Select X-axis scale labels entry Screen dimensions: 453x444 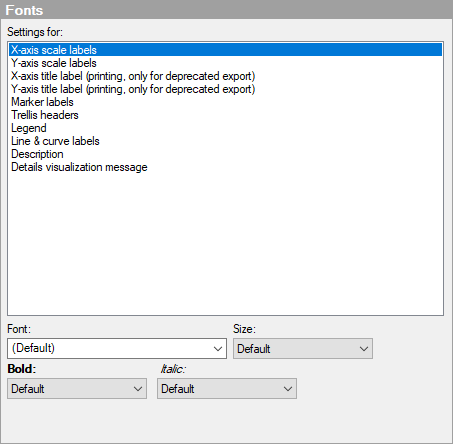click(226, 50)
